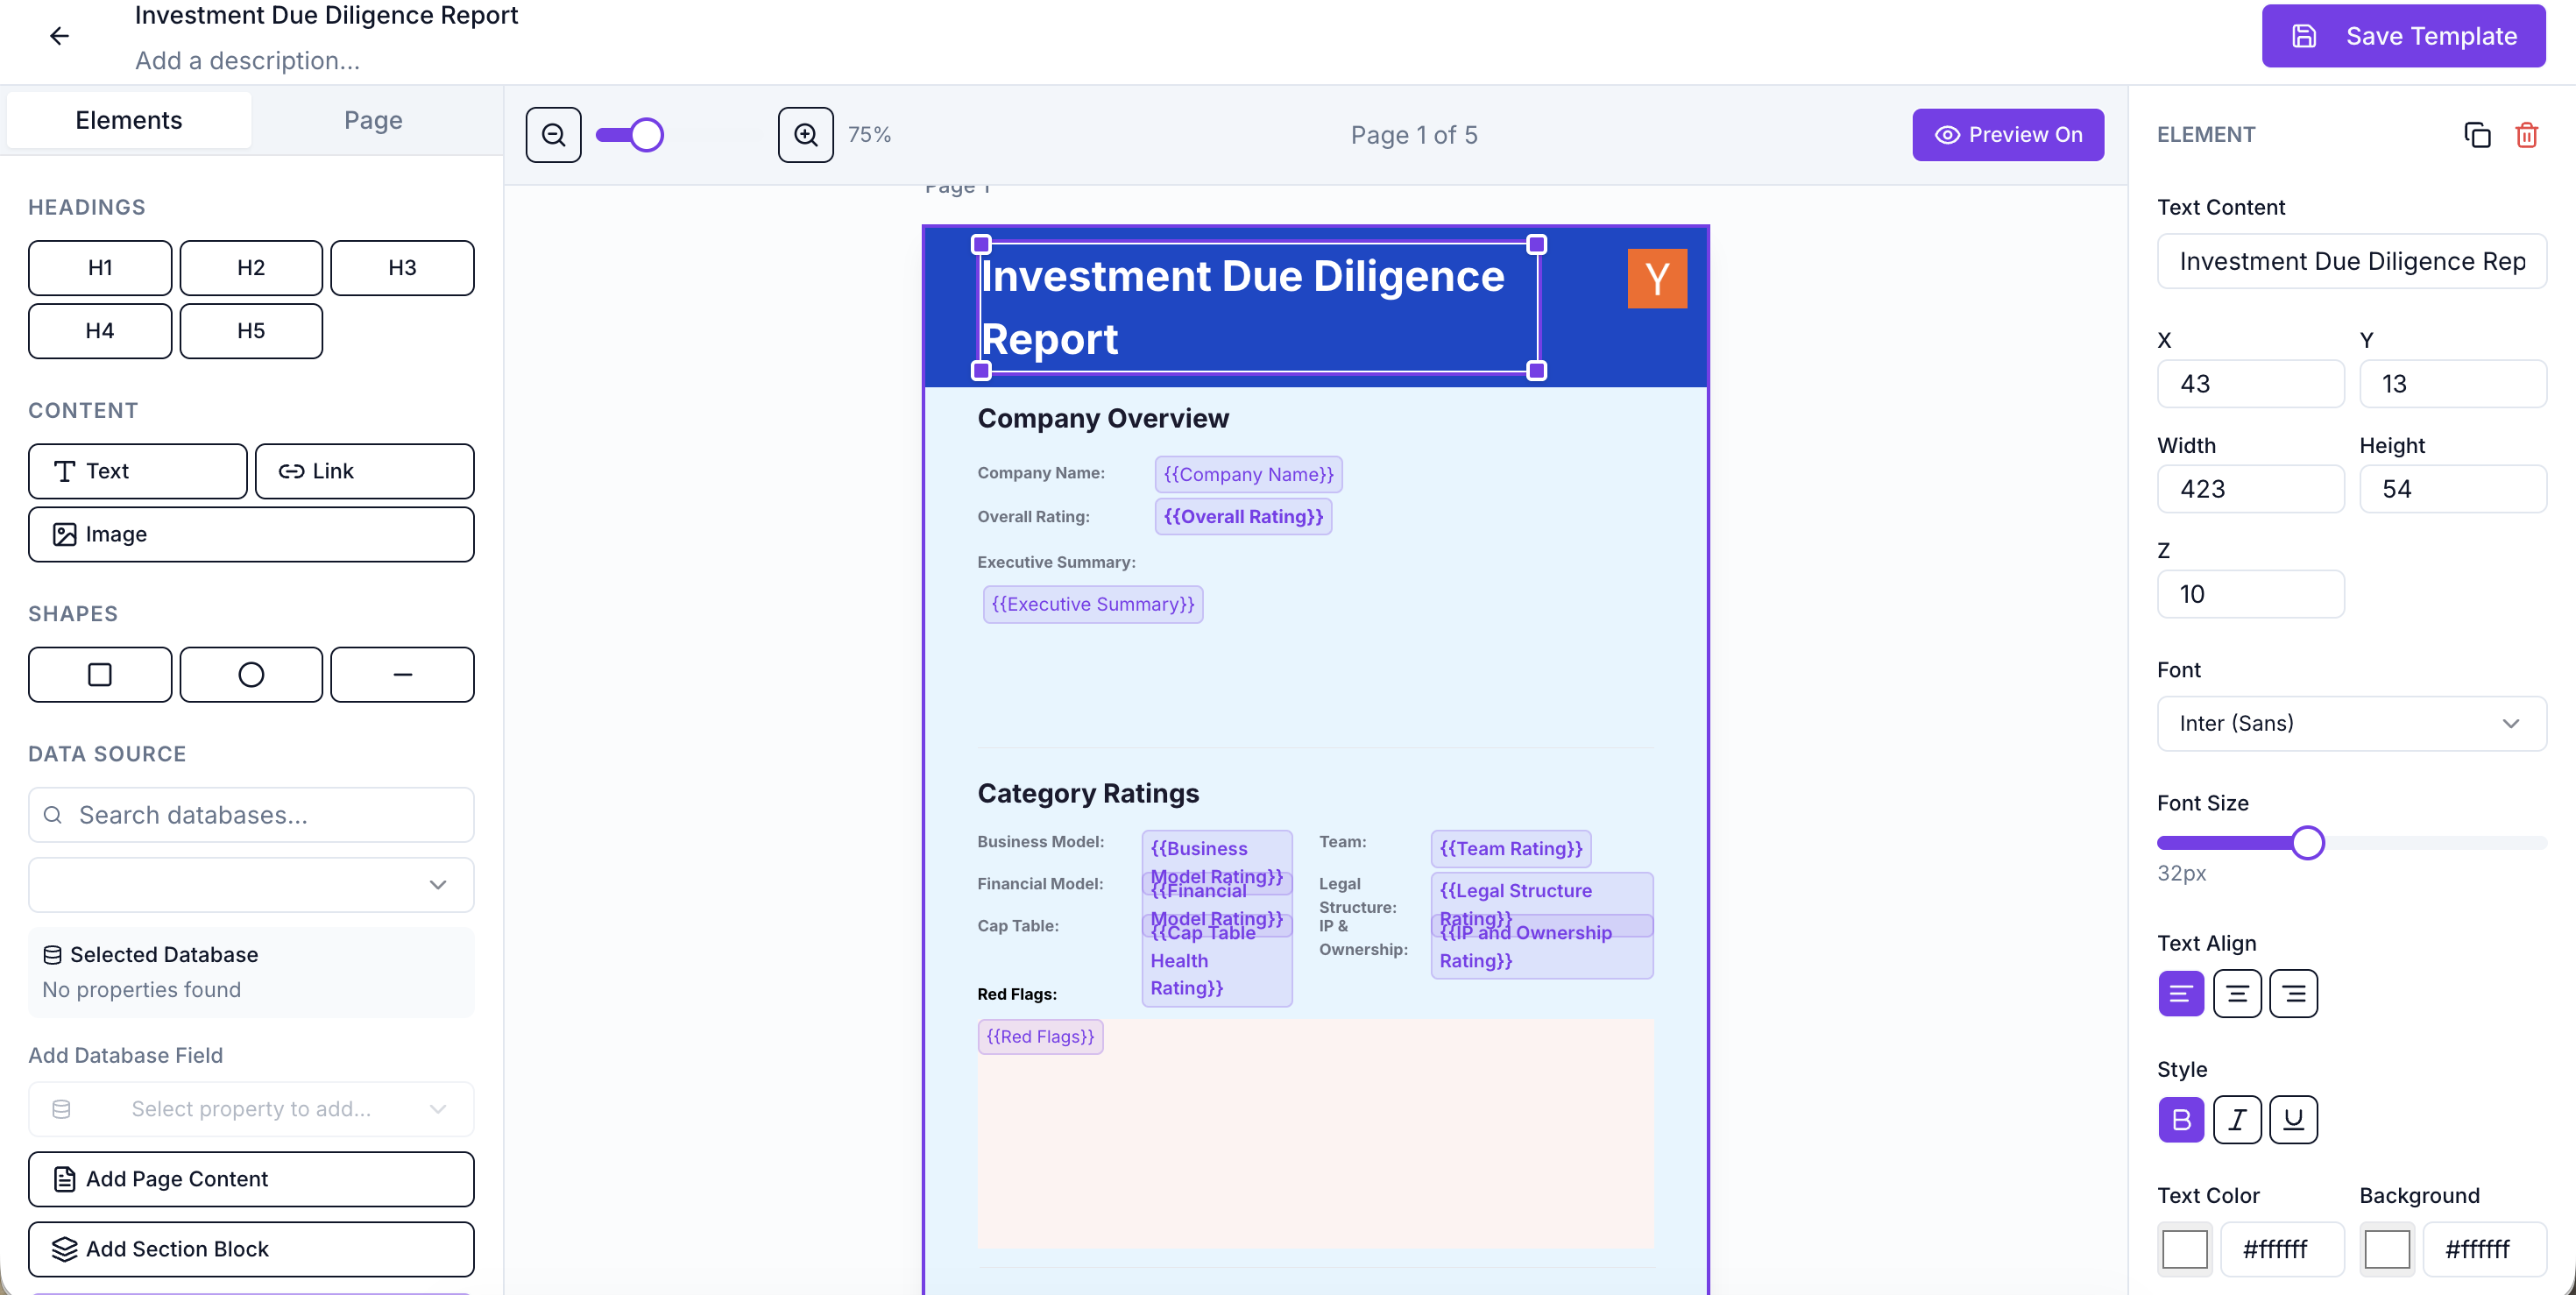Click the Text Content input field
2576x1295 pixels.
(2351, 261)
